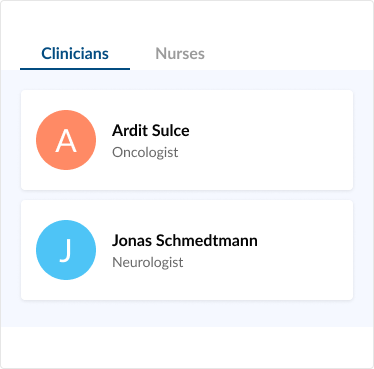Click empty space right of Jonas Schmedtmann

(303, 250)
